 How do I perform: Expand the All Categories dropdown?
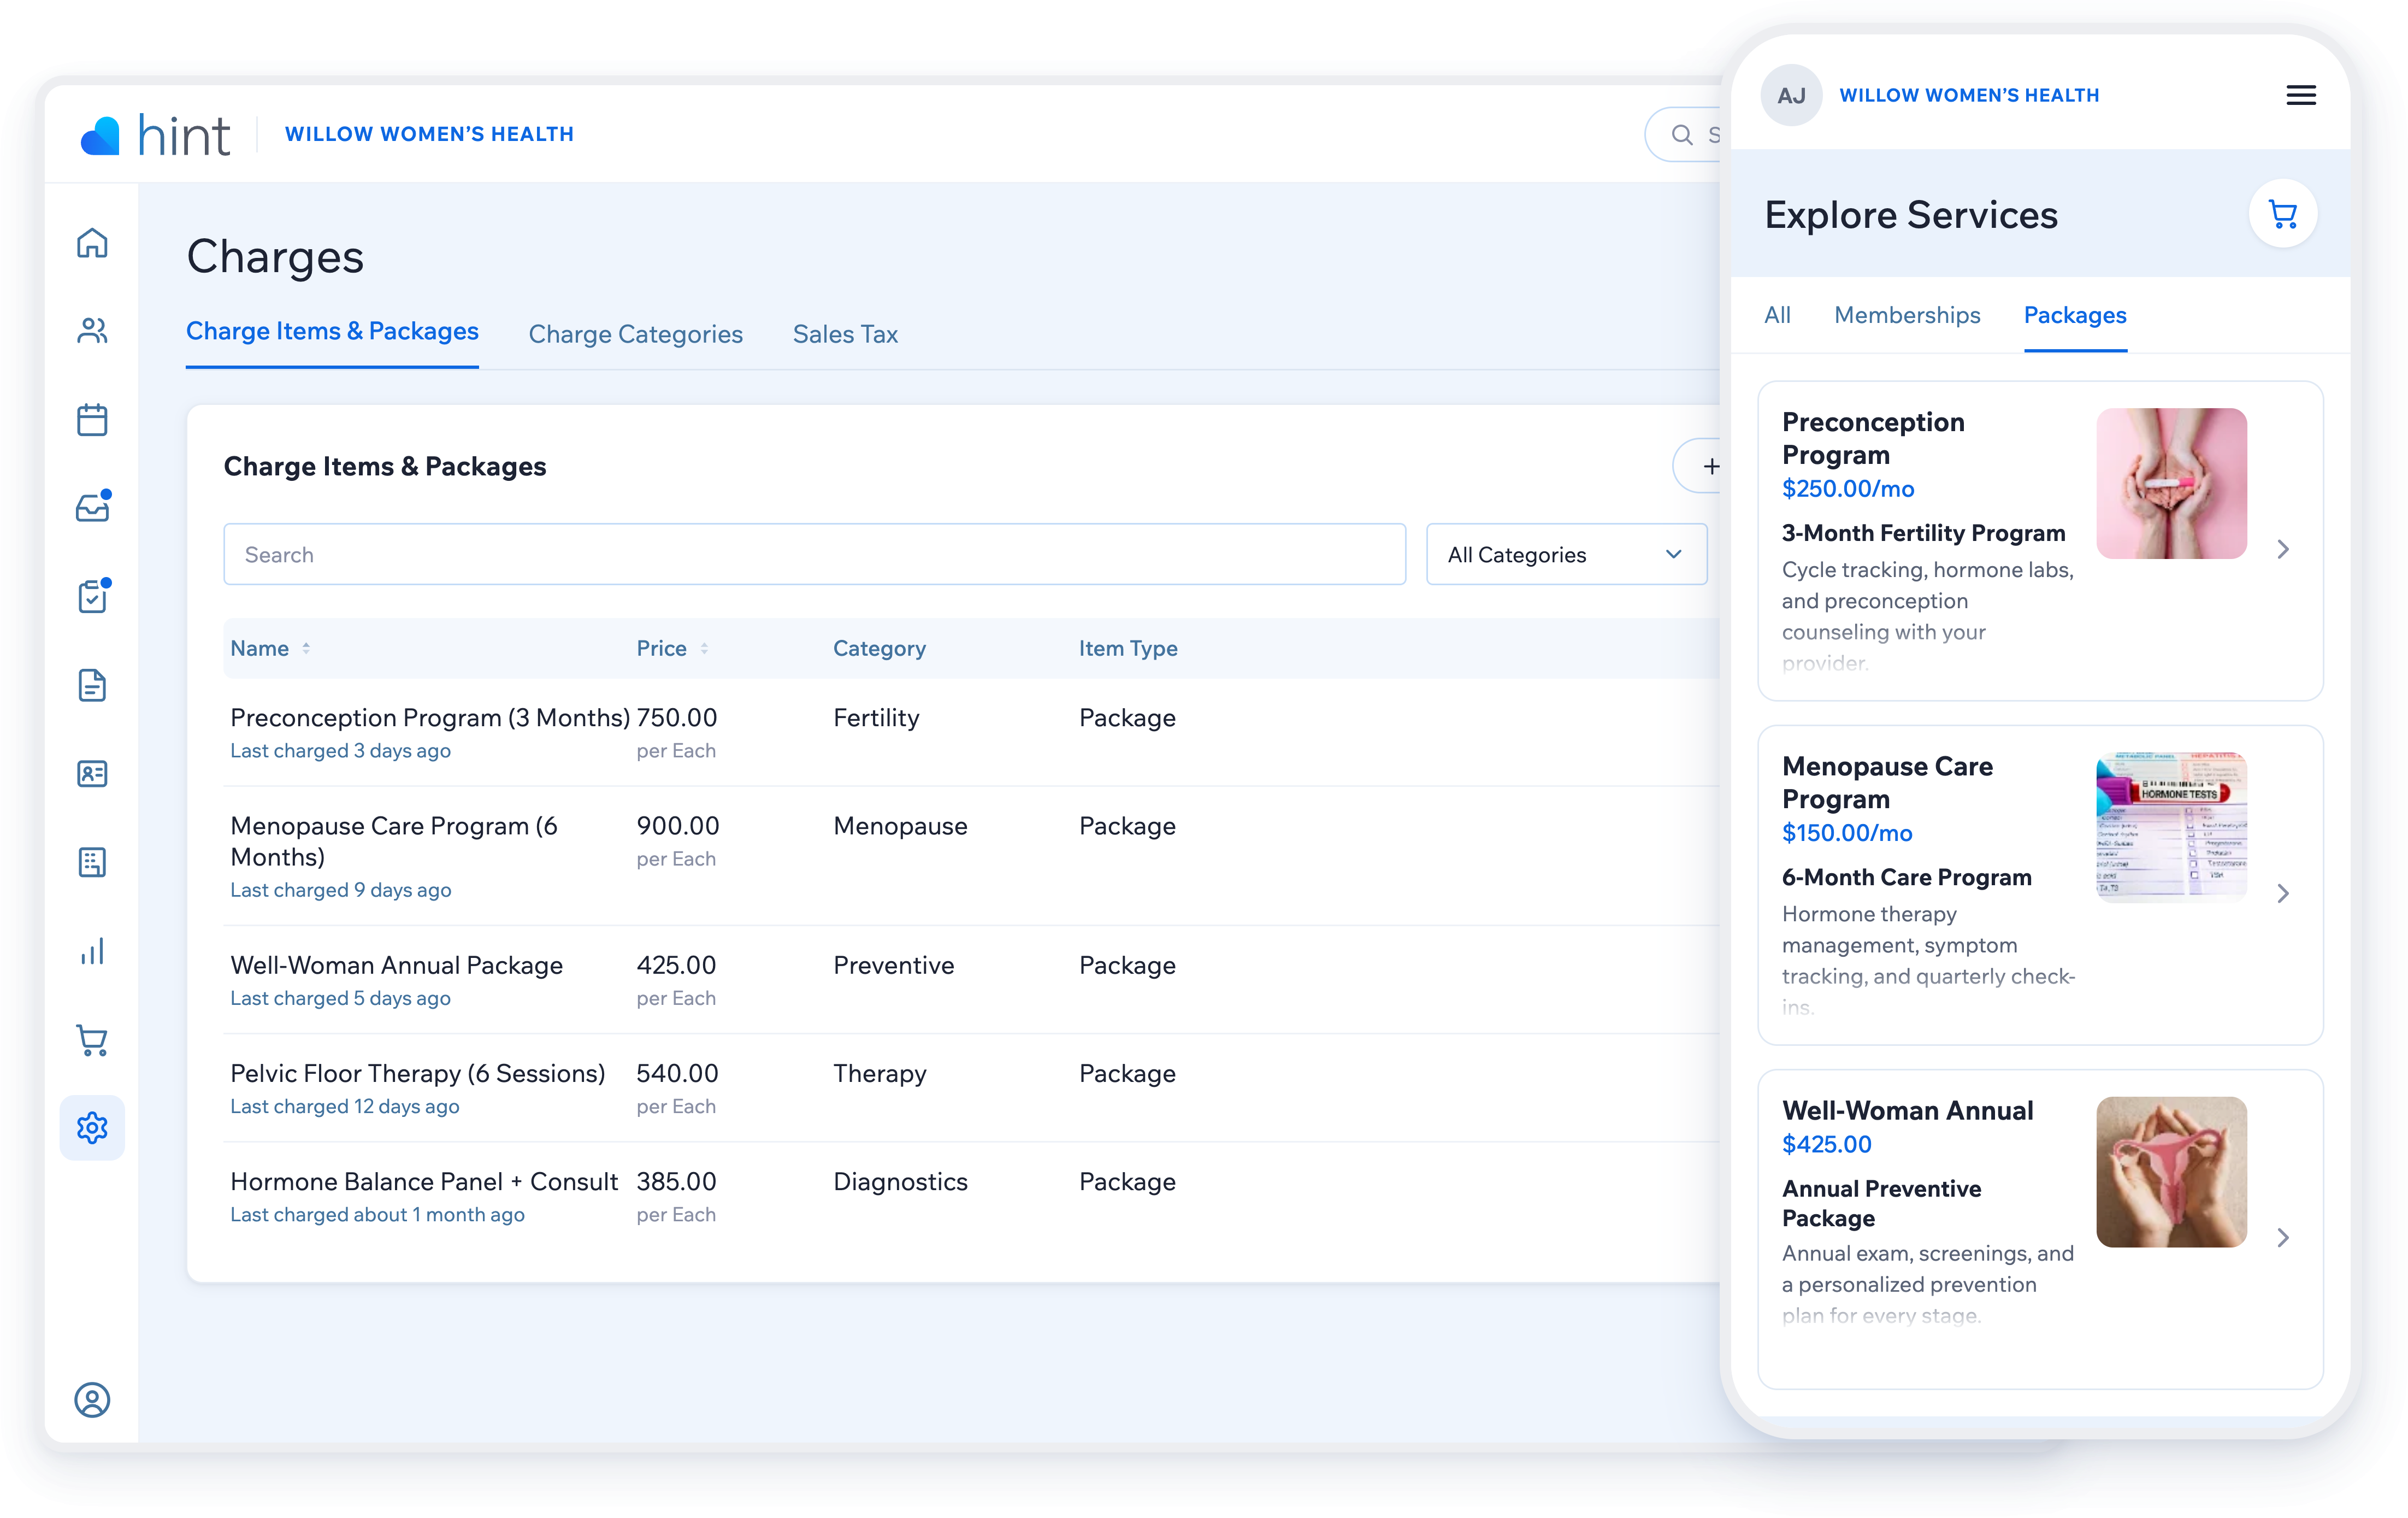(x=1566, y=554)
